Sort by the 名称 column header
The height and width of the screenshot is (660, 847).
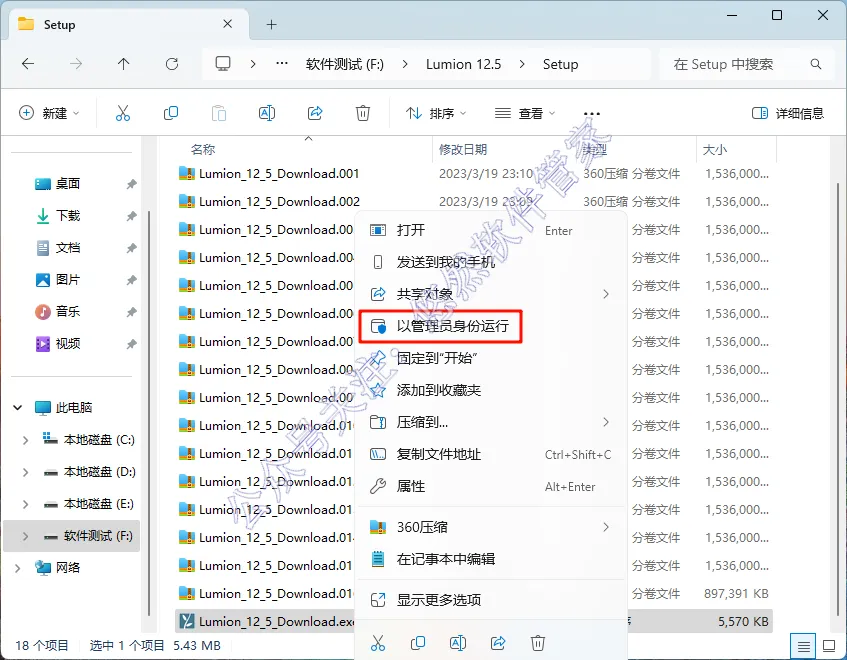(203, 150)
